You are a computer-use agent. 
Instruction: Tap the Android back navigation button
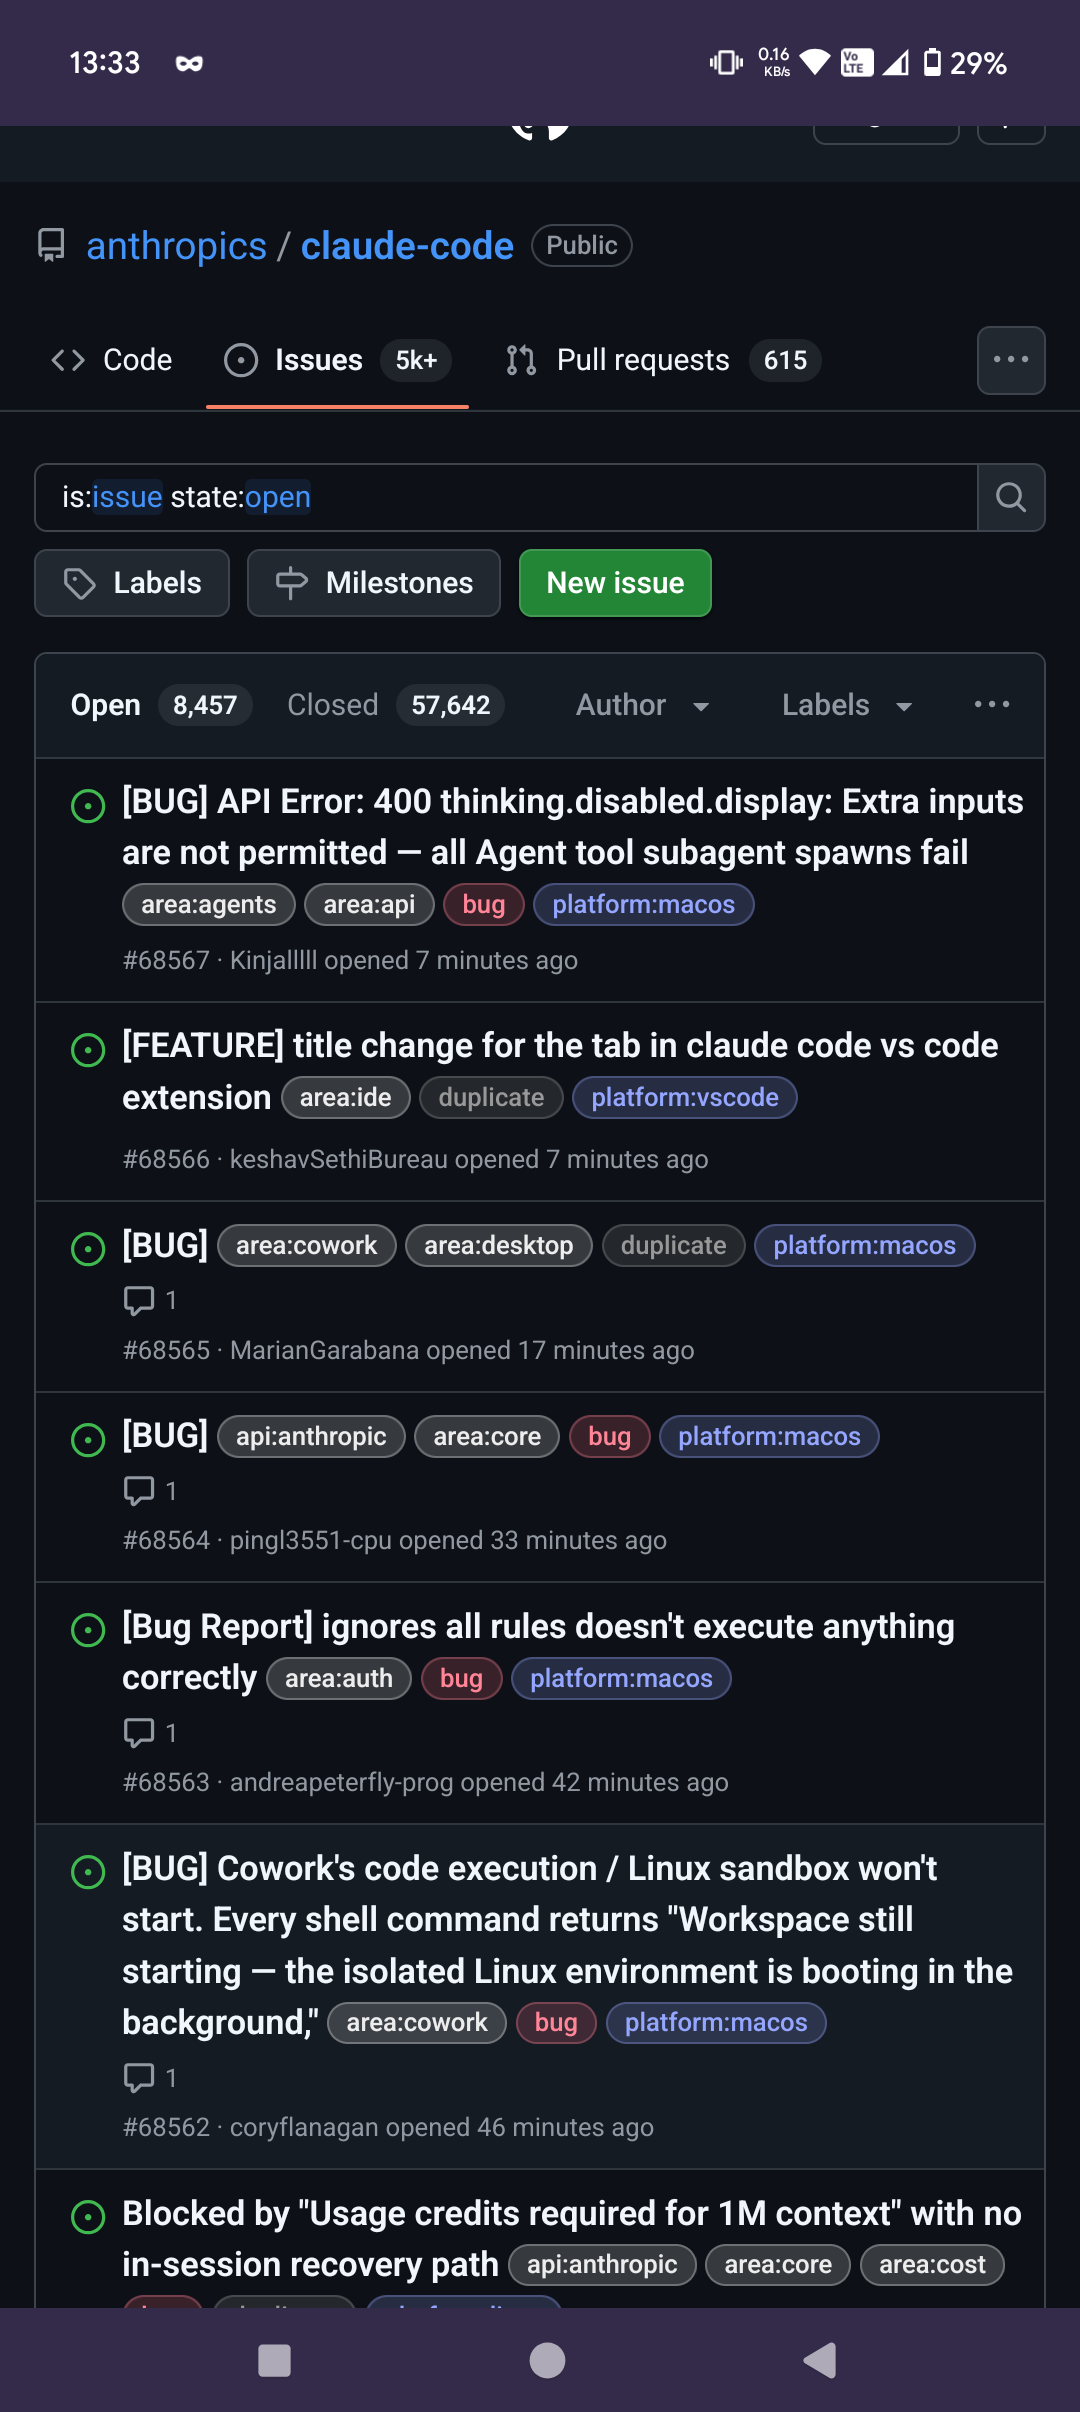click(819, 2360)
